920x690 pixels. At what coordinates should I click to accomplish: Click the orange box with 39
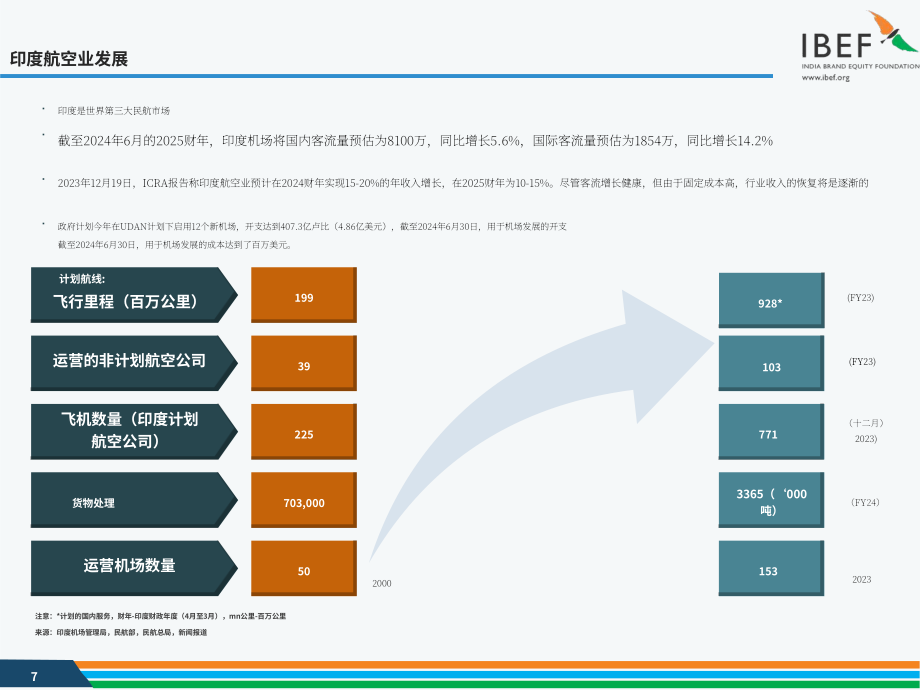[x=304, y=363]
